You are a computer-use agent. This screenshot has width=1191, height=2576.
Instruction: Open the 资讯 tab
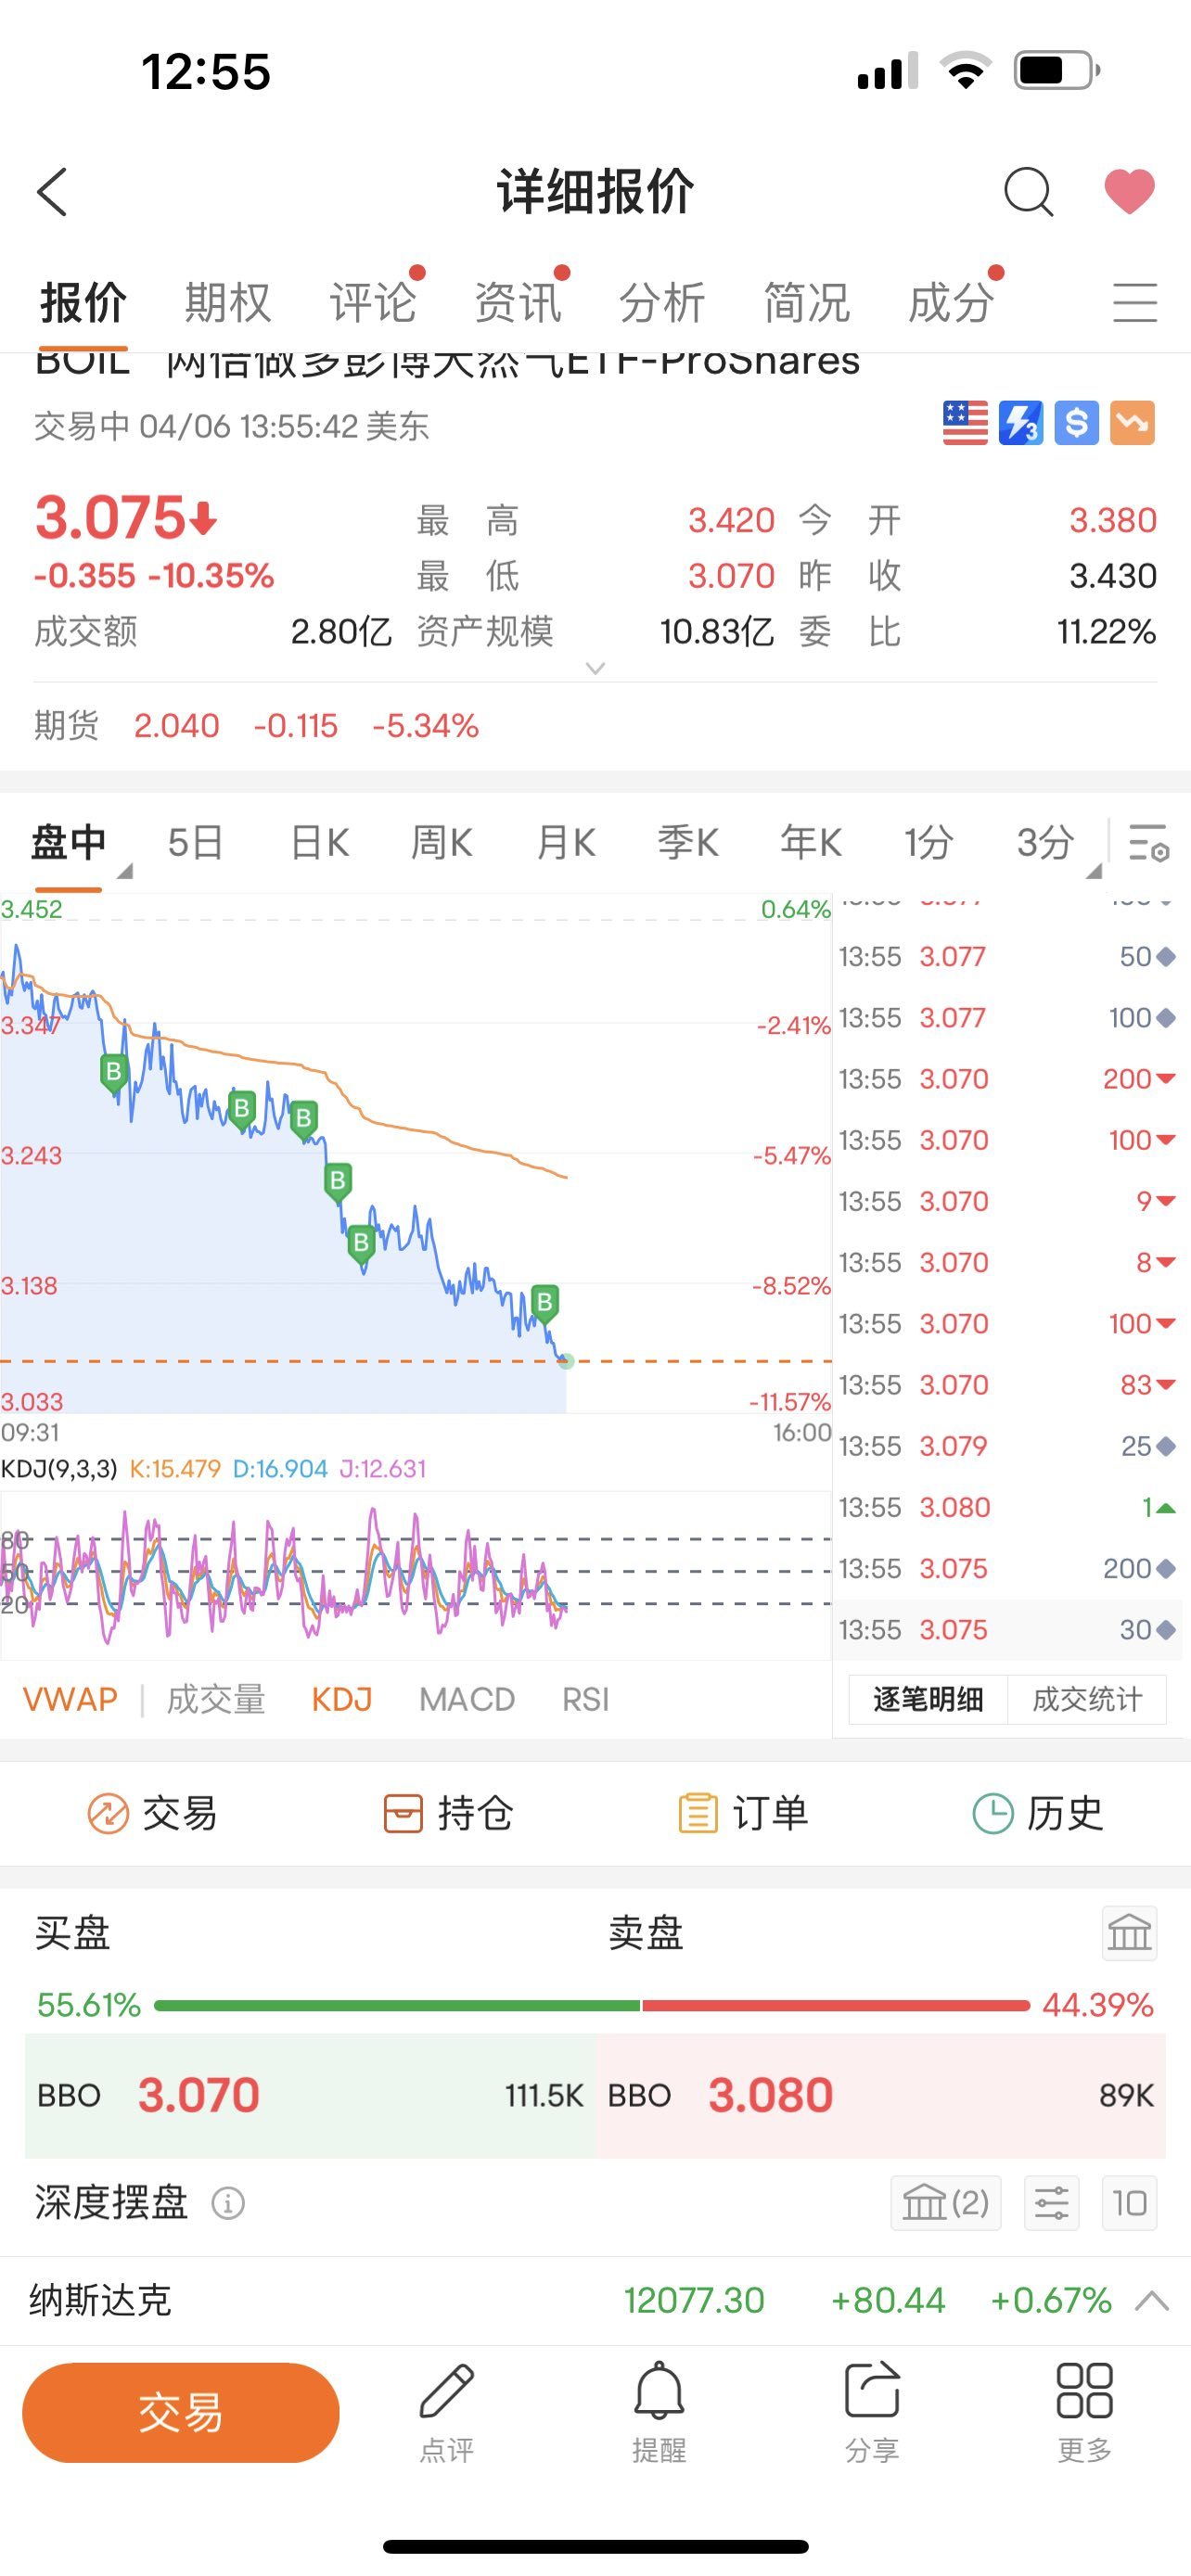(517, 302)
